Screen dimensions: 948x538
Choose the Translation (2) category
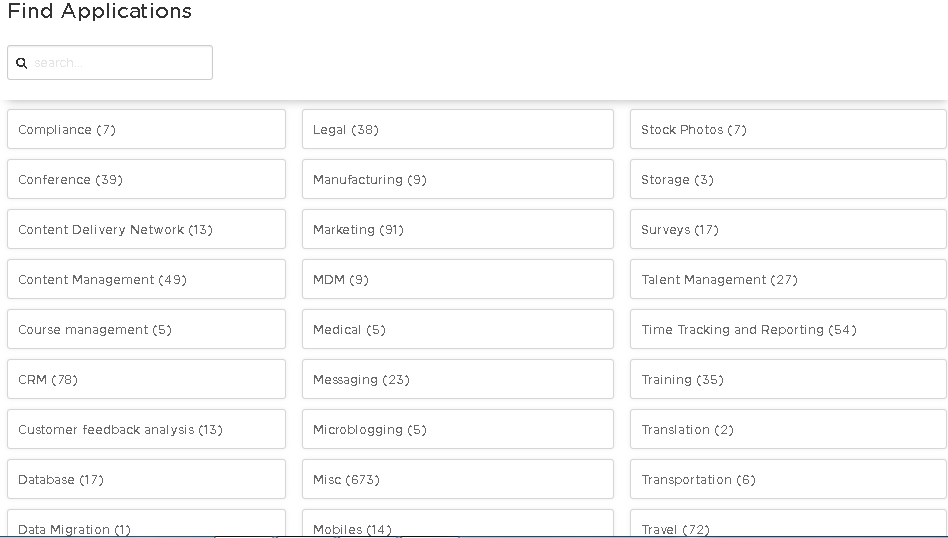pyautogui.click(x=787, y=430)
